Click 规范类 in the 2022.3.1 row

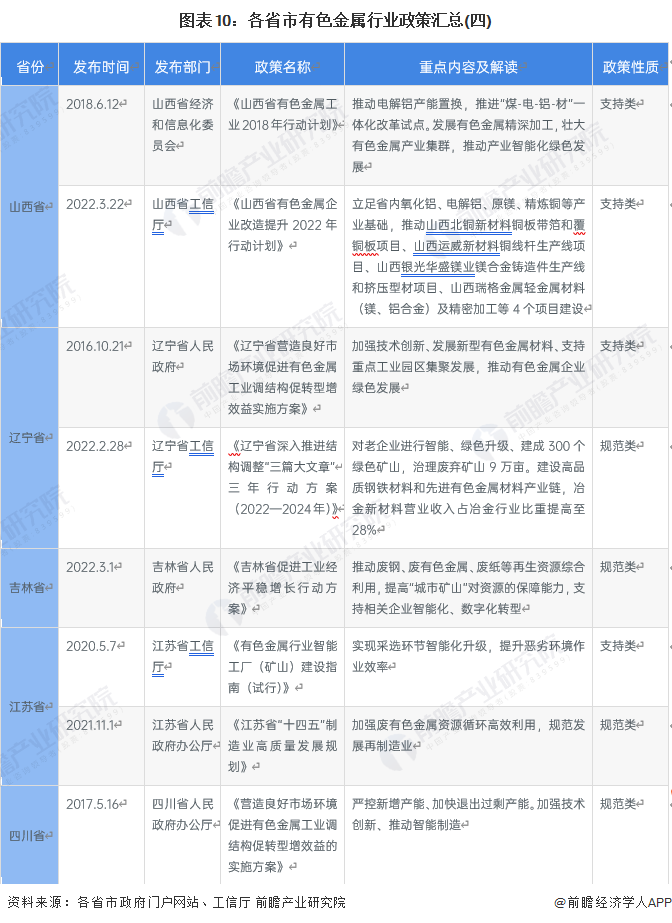618,567
